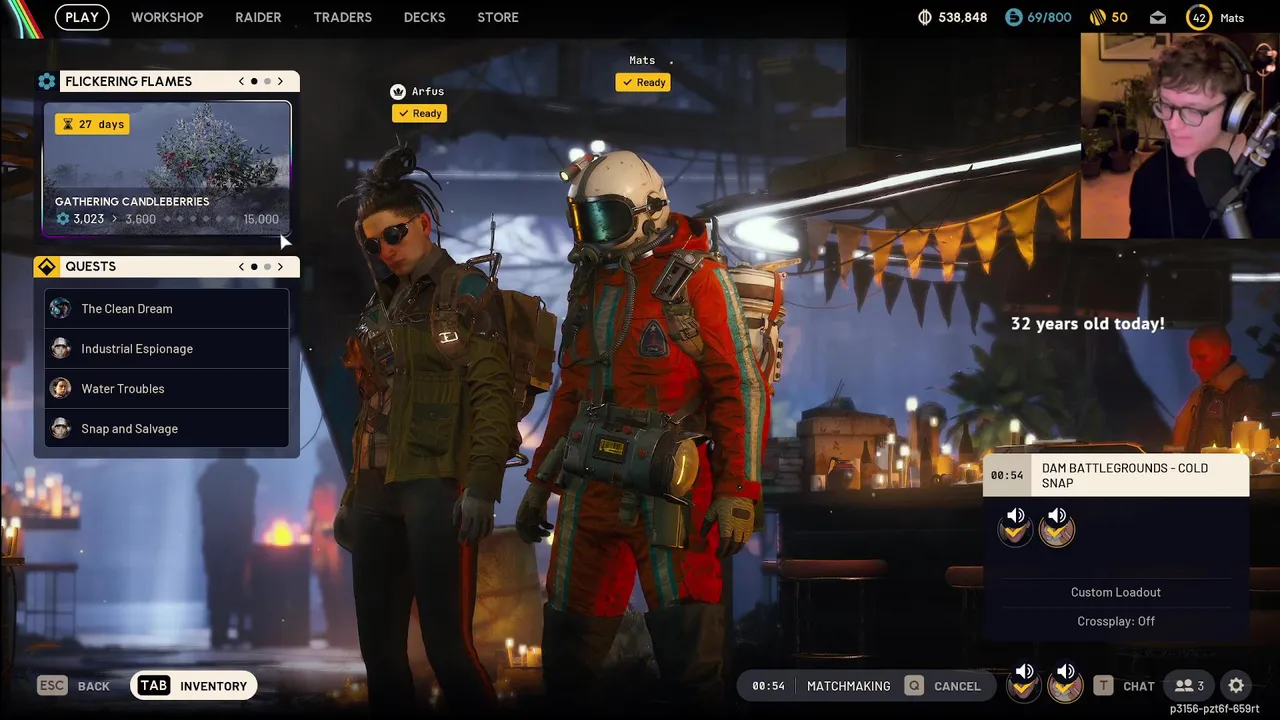Click the Arfus player emblem icon
Image resolution: width=1280 pixels, height=720 pixels.
pos(398,91)
